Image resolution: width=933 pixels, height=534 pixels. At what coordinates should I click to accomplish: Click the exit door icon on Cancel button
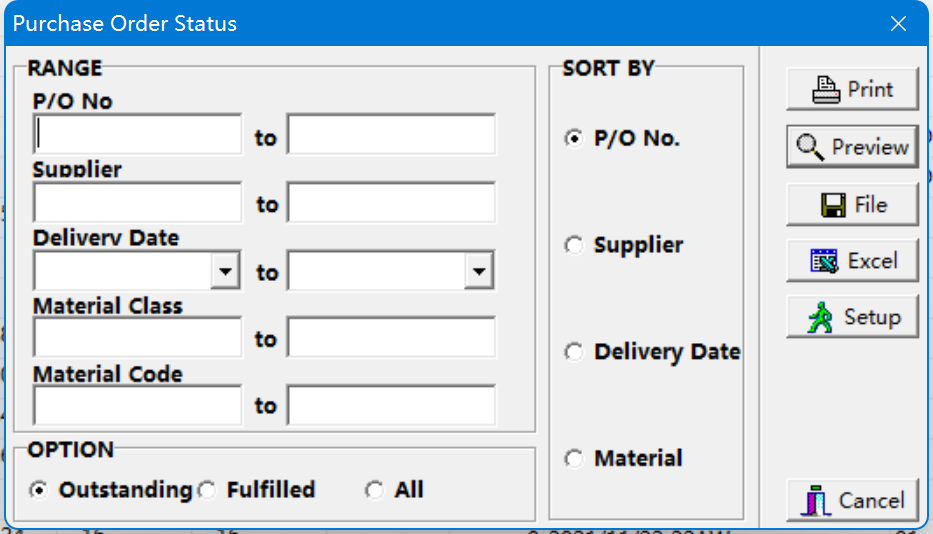pyautogui.click(x=816, y=501)
